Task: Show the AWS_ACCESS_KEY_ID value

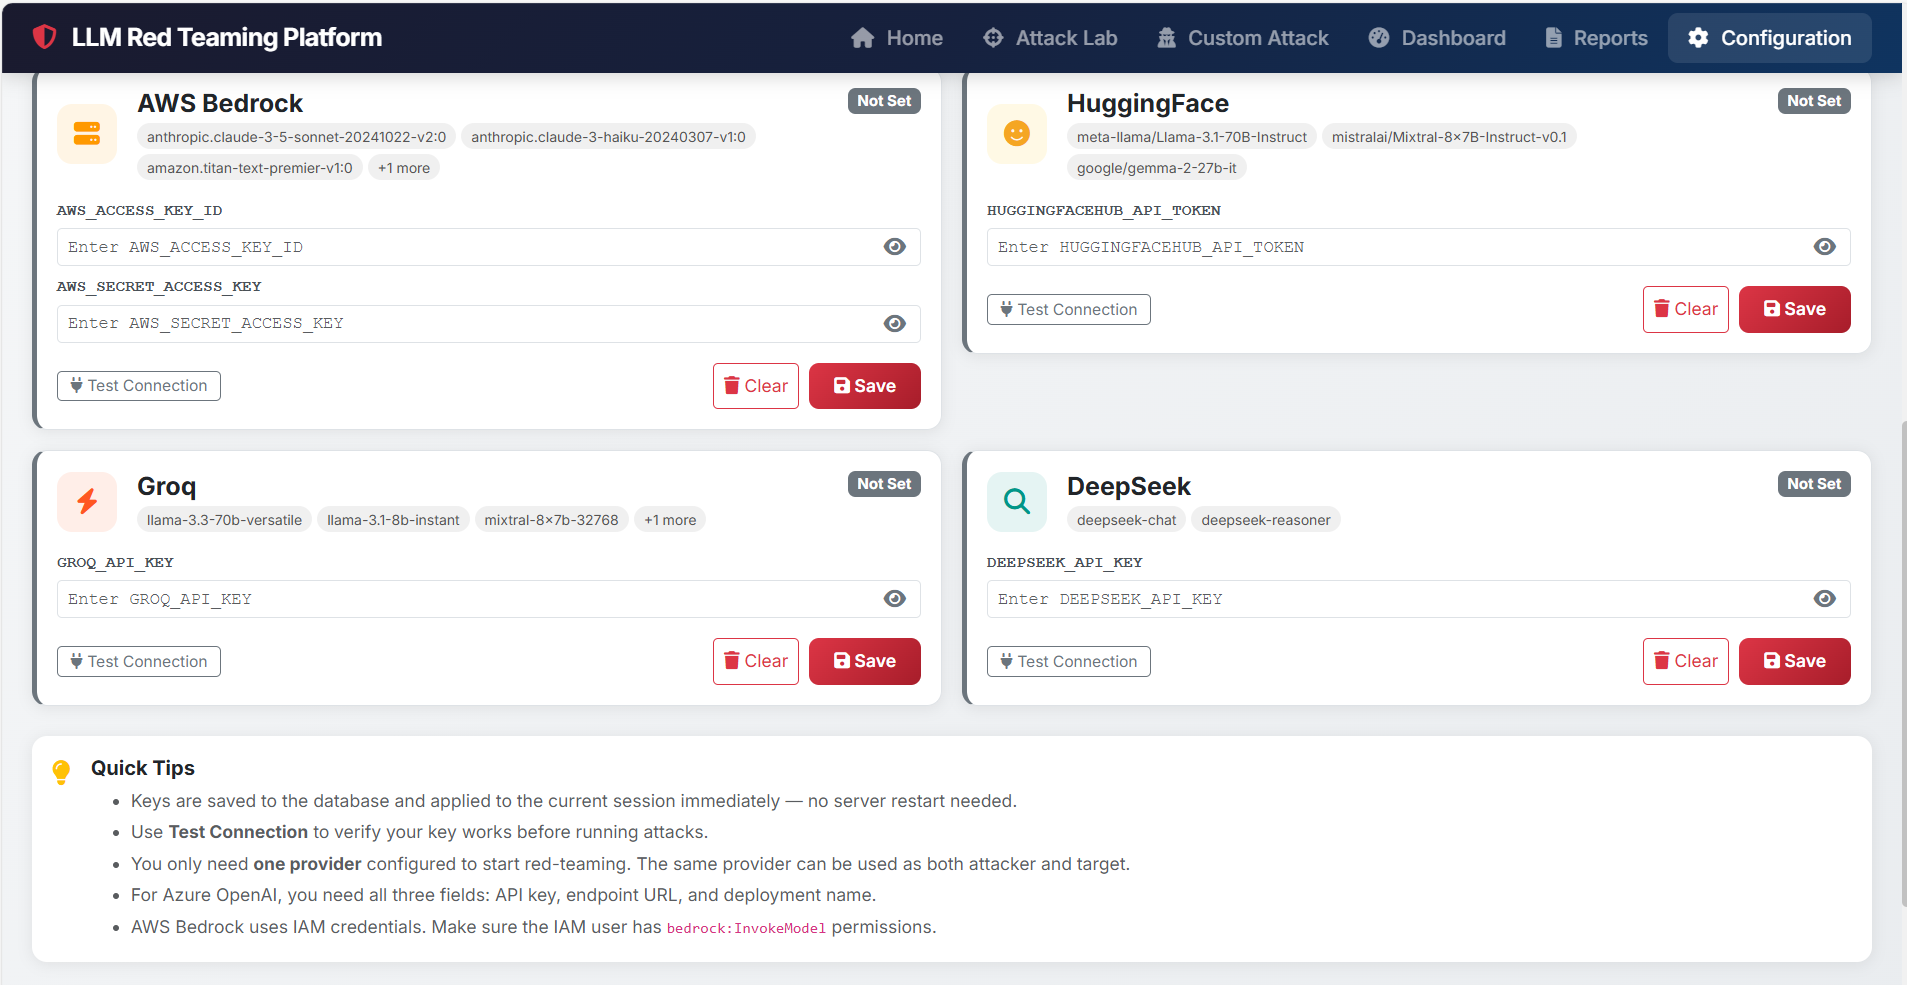Action: point(895,247)
